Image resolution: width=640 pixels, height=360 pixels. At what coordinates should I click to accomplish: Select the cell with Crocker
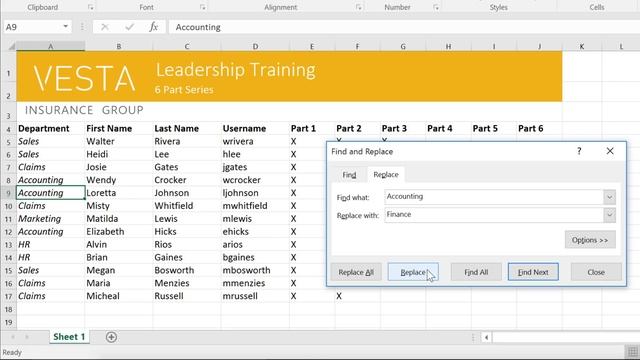(187, 180)
